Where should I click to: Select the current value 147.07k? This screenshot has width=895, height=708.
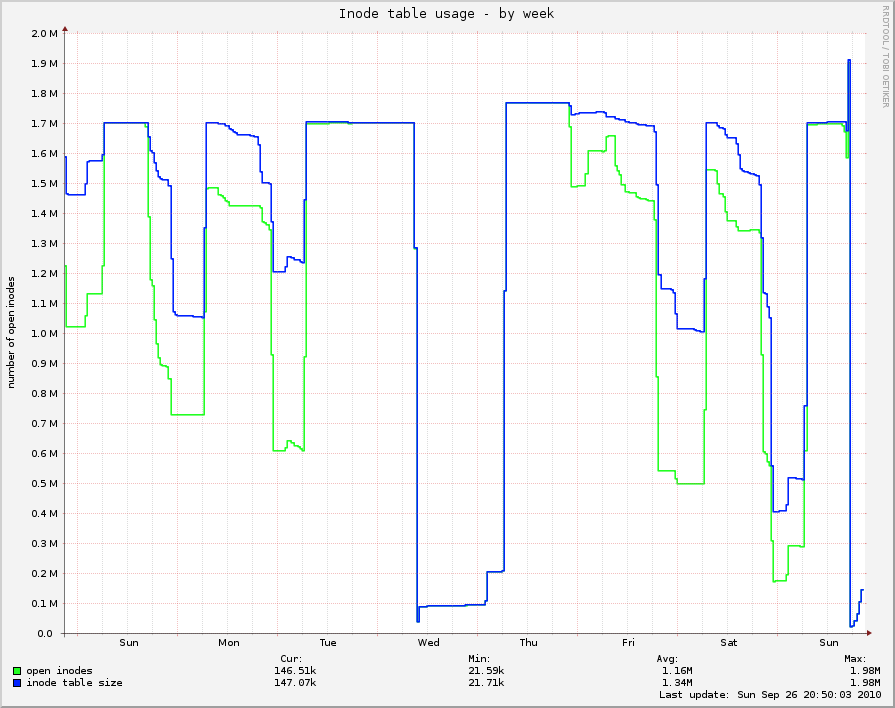tap(295, 683)
